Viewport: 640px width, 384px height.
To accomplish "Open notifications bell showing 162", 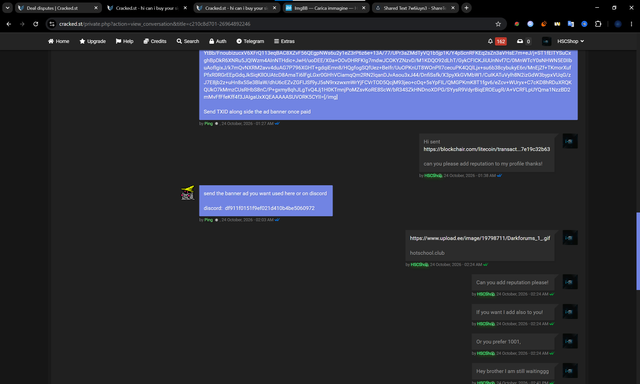I will coord(497,41).
